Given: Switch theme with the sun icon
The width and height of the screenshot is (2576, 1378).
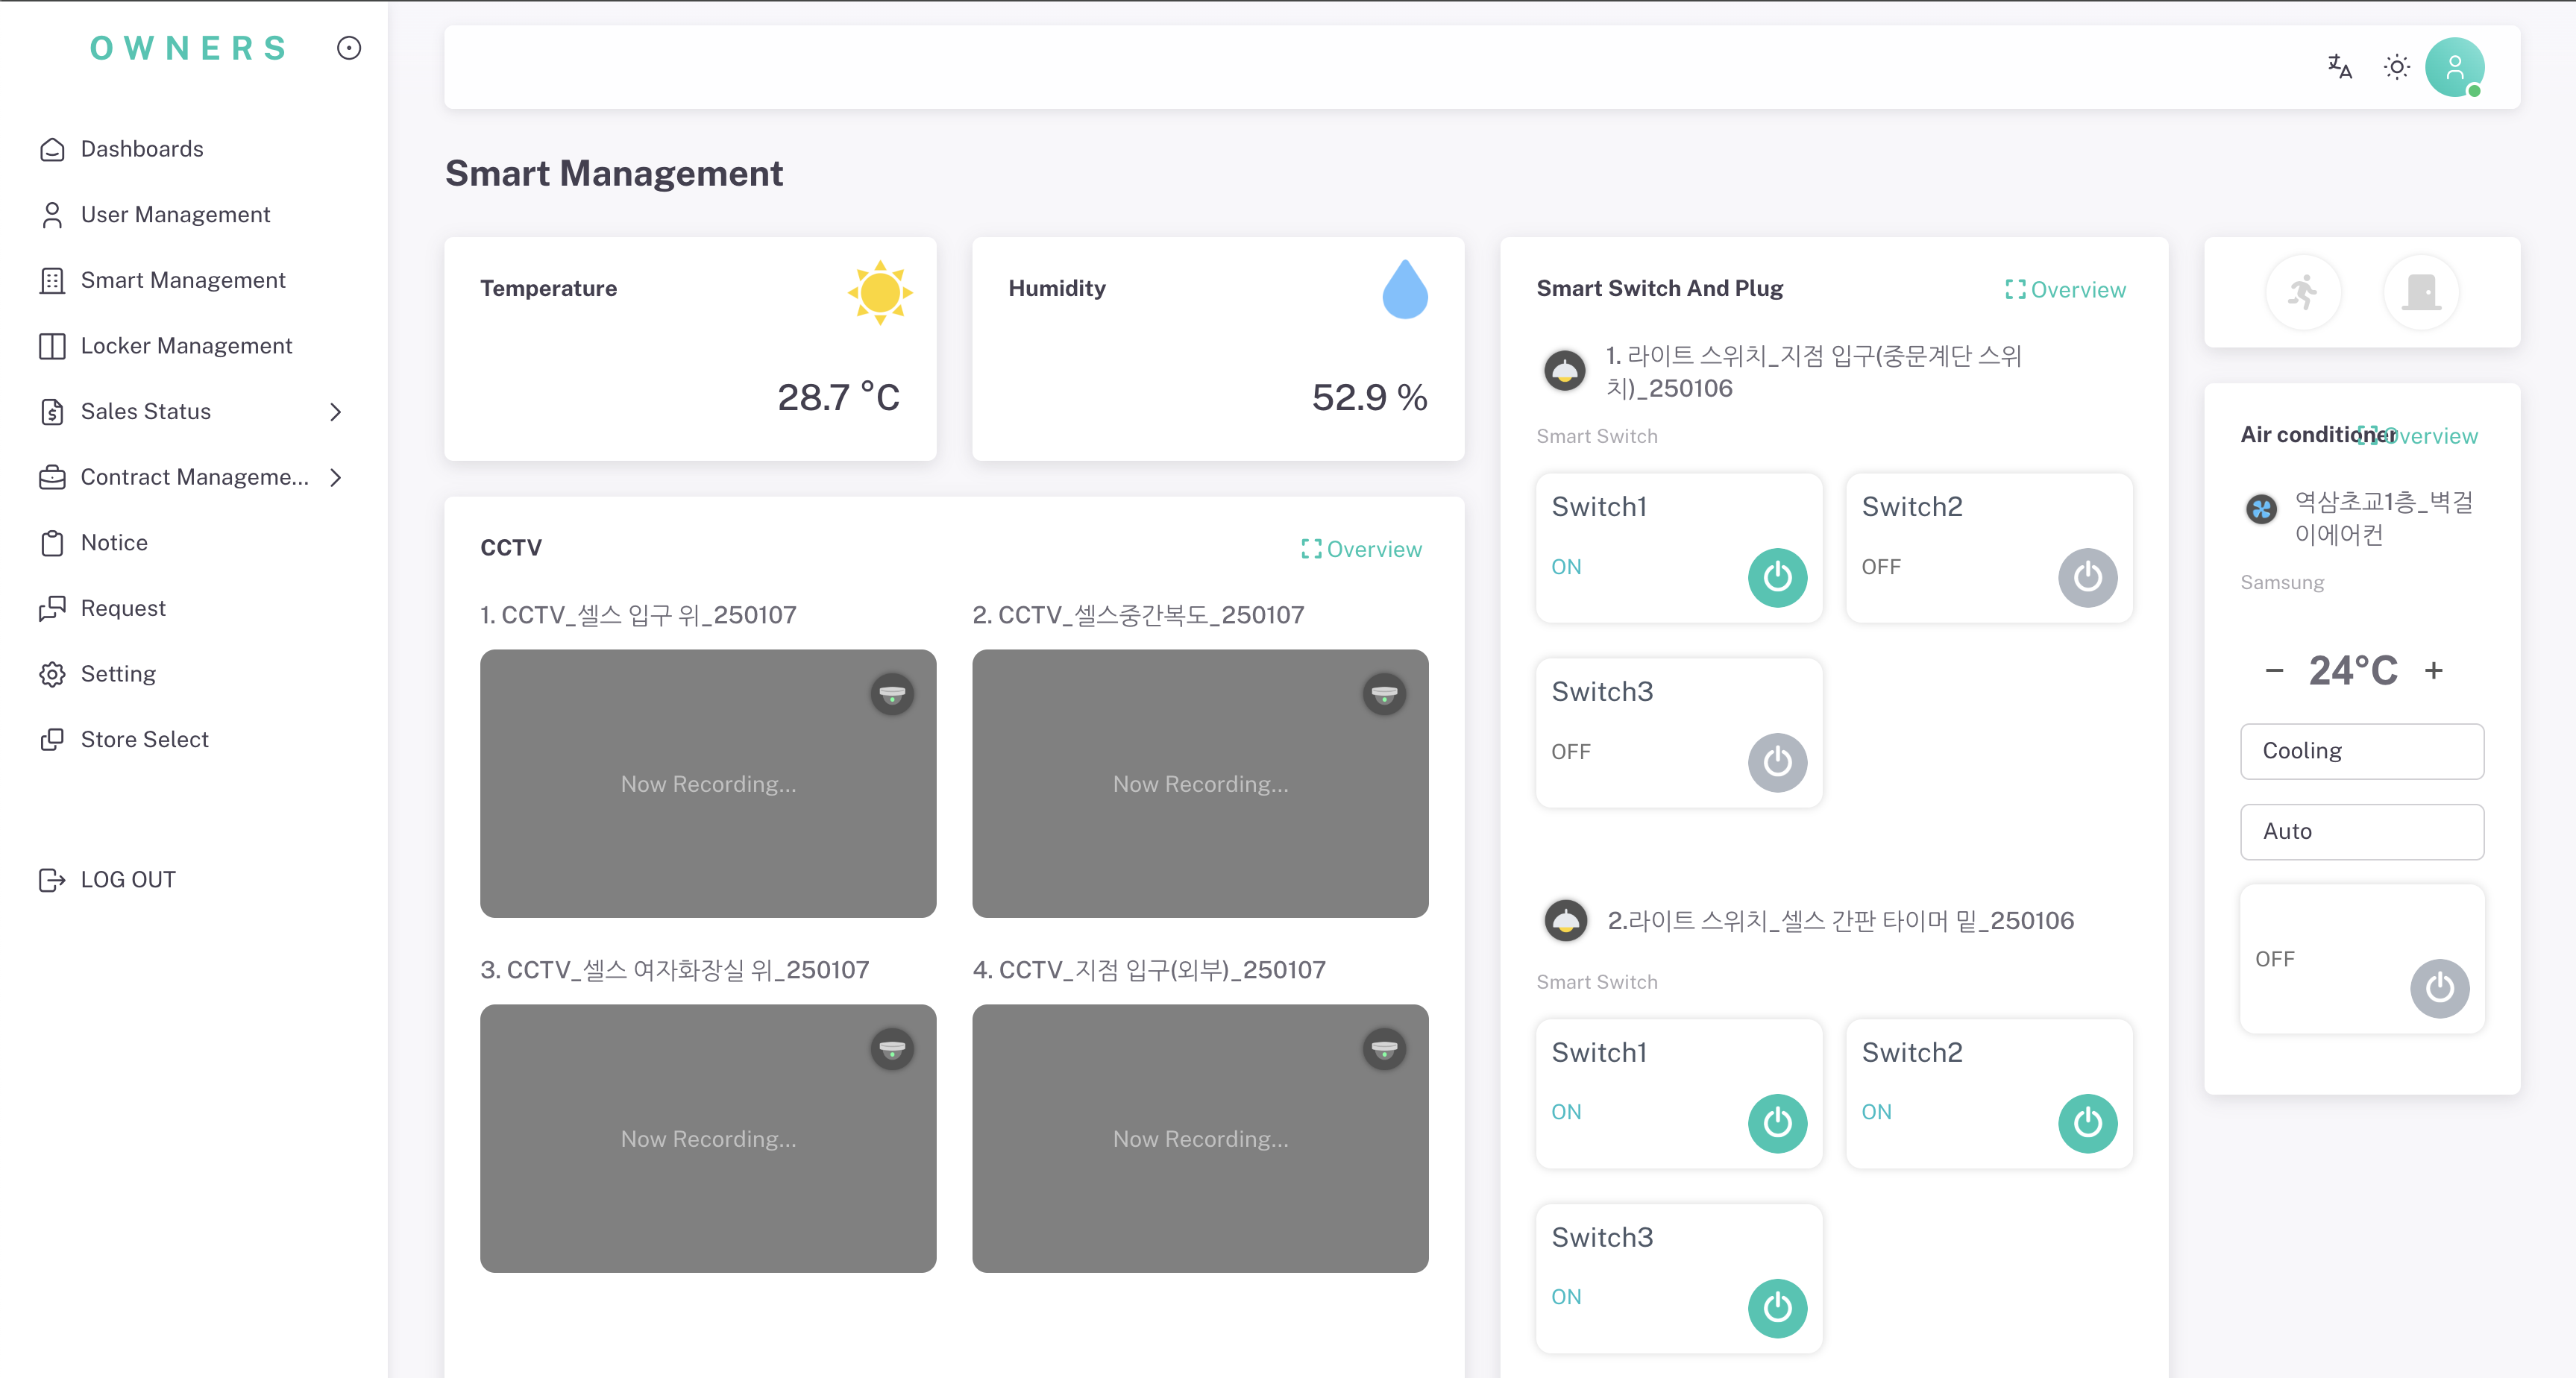Looking at the screenshot, I should click(2396, 67).
